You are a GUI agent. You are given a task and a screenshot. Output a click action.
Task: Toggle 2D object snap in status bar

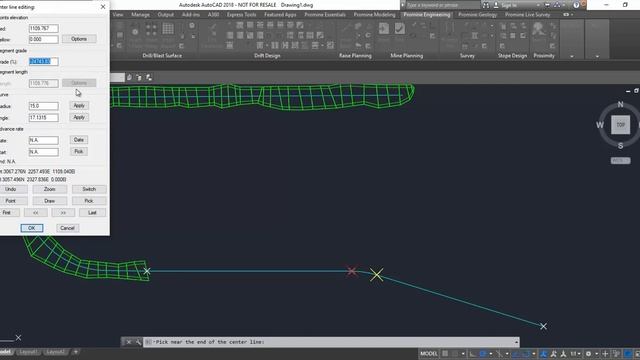(x=525, y=353)
